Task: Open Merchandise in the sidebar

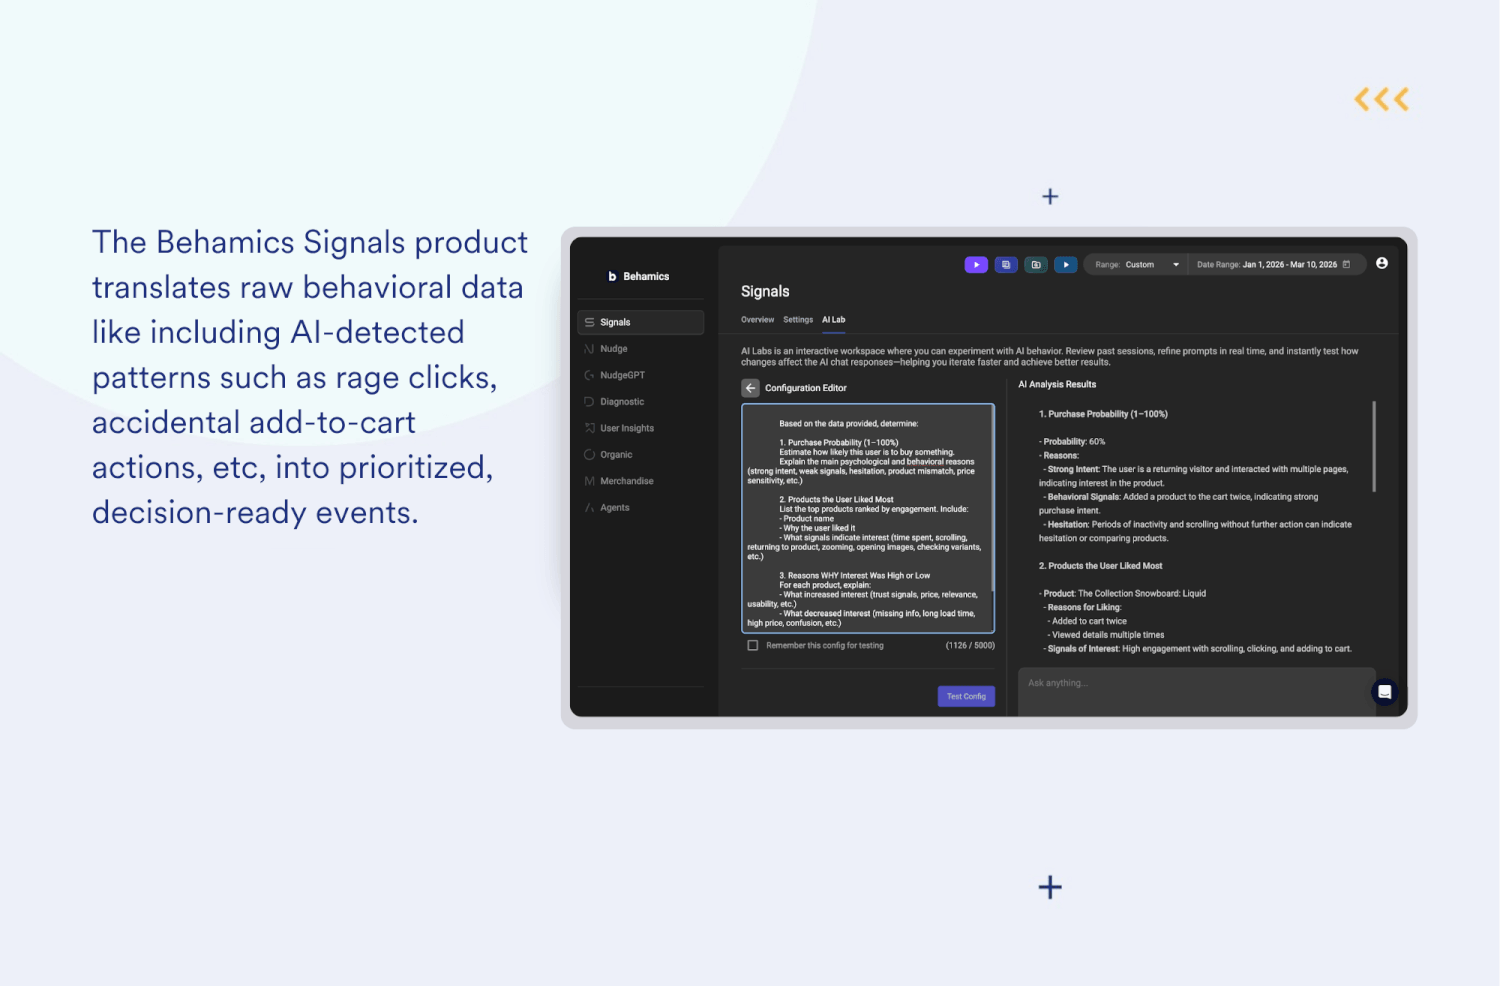Action: coord(641,481)
